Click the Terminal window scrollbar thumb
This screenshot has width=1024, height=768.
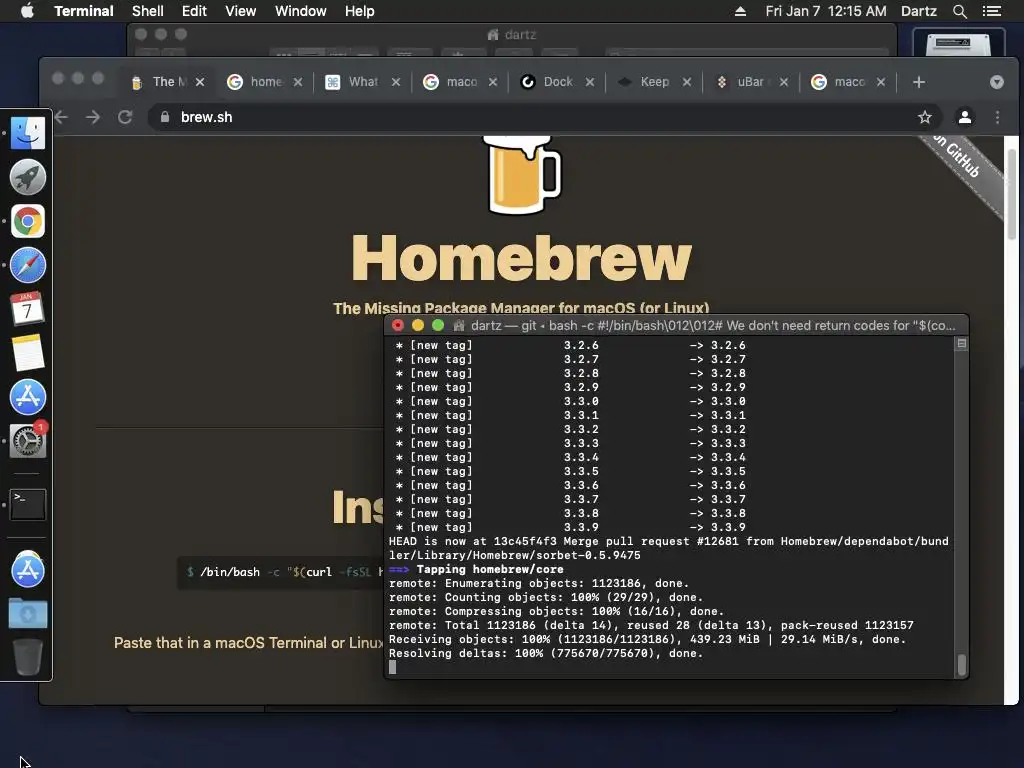coord(961,664)
